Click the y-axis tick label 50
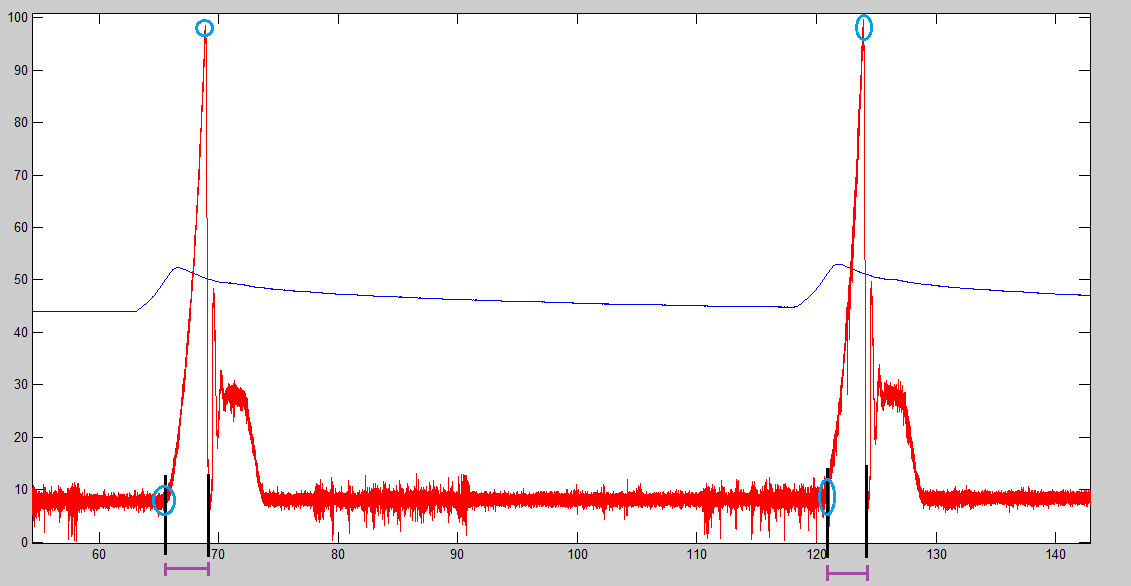 19,280
